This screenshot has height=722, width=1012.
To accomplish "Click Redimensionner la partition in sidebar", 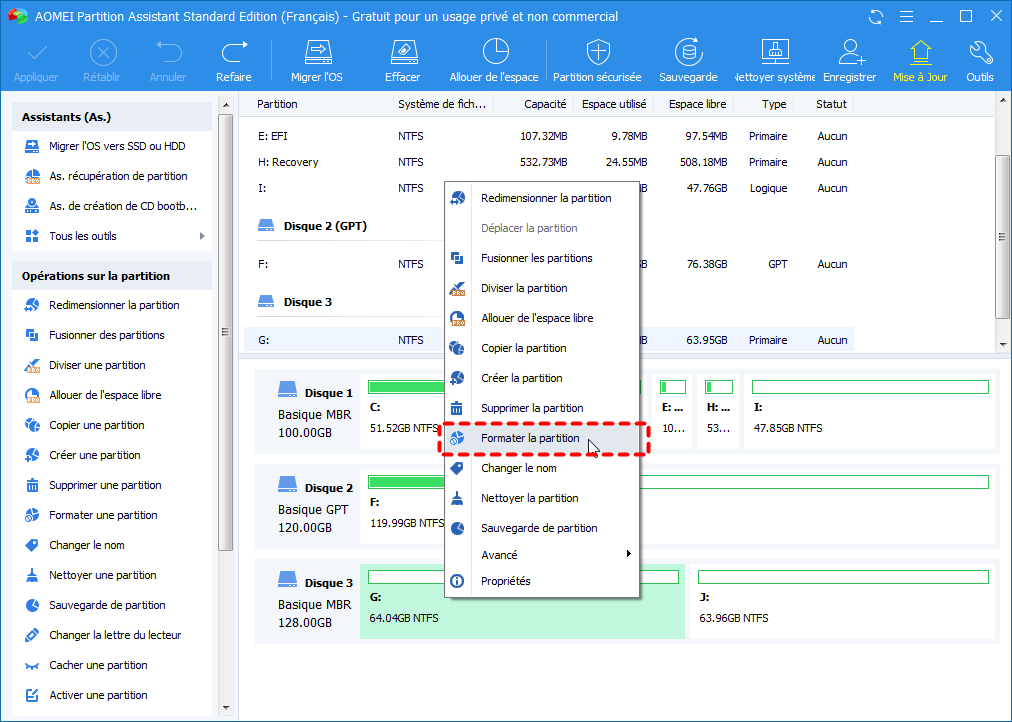I will click(112, 305).
